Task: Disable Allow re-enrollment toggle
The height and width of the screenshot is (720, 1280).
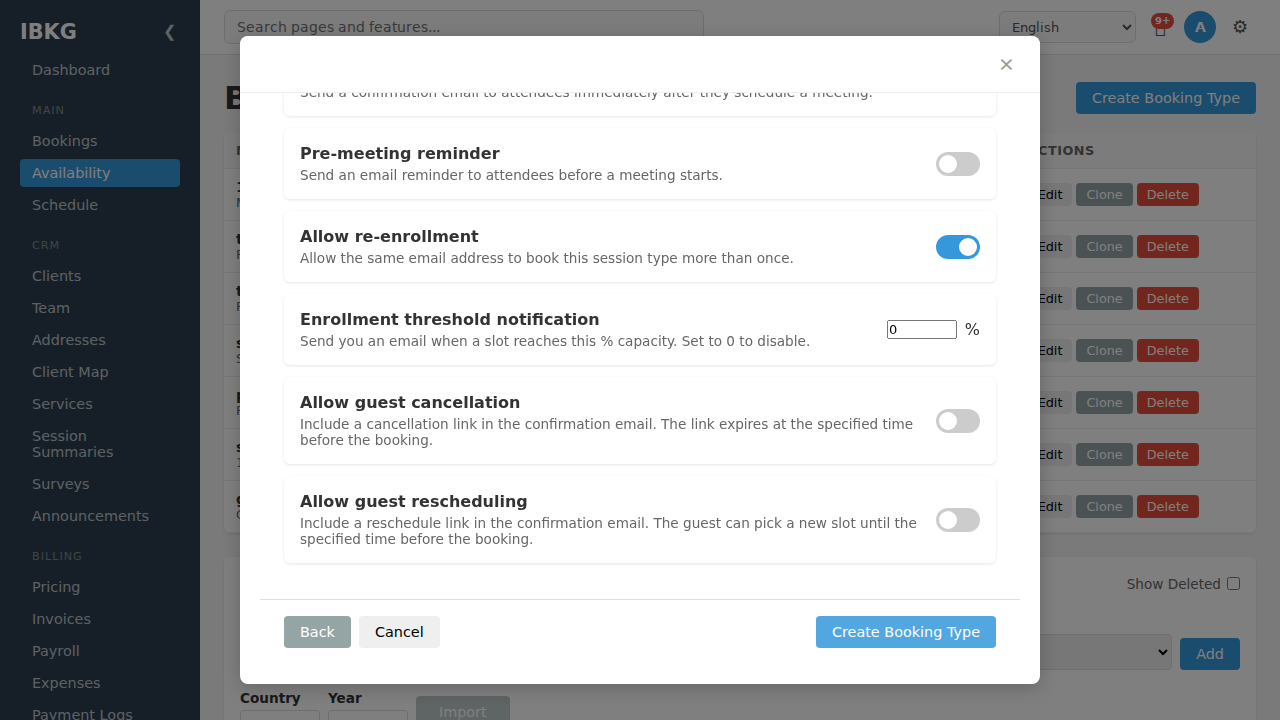Action: 958,247
